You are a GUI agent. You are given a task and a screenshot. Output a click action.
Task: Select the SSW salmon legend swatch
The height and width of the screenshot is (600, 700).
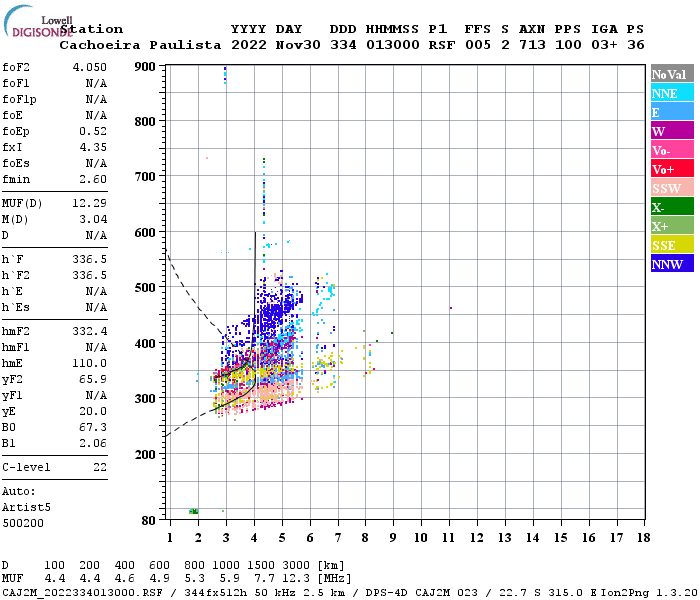coord(672,188)
